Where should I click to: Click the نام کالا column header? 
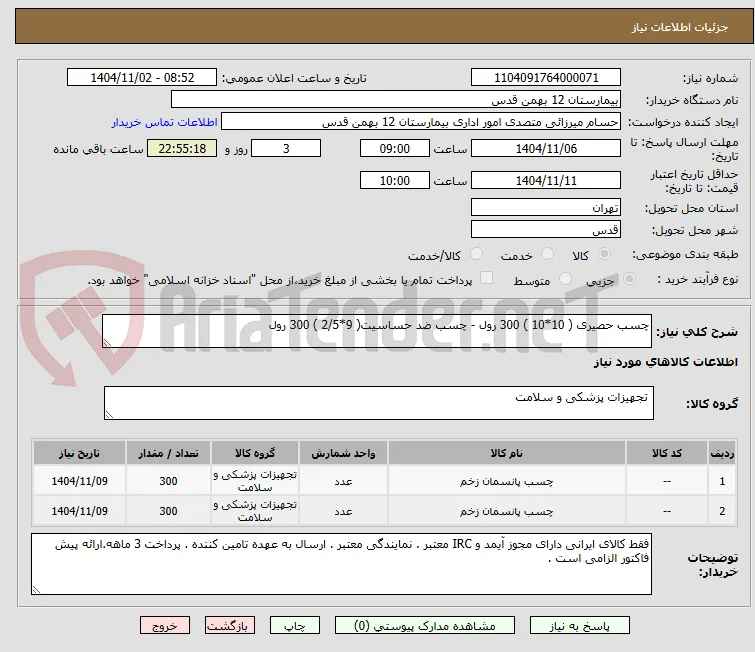point(507,453)
